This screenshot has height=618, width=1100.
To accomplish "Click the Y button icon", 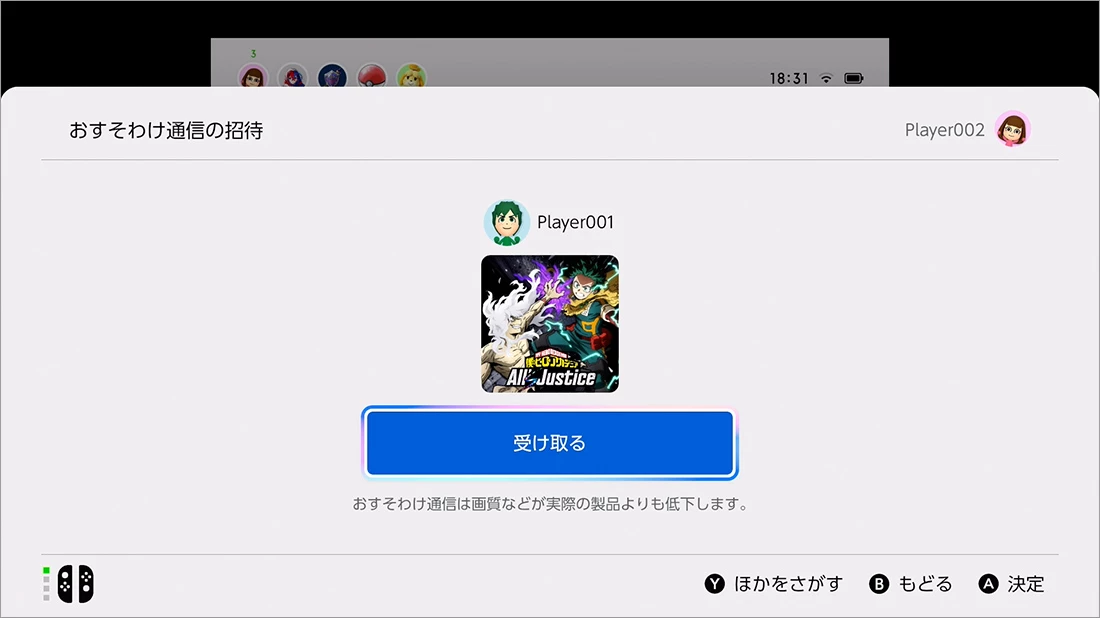I will point(714,584).
